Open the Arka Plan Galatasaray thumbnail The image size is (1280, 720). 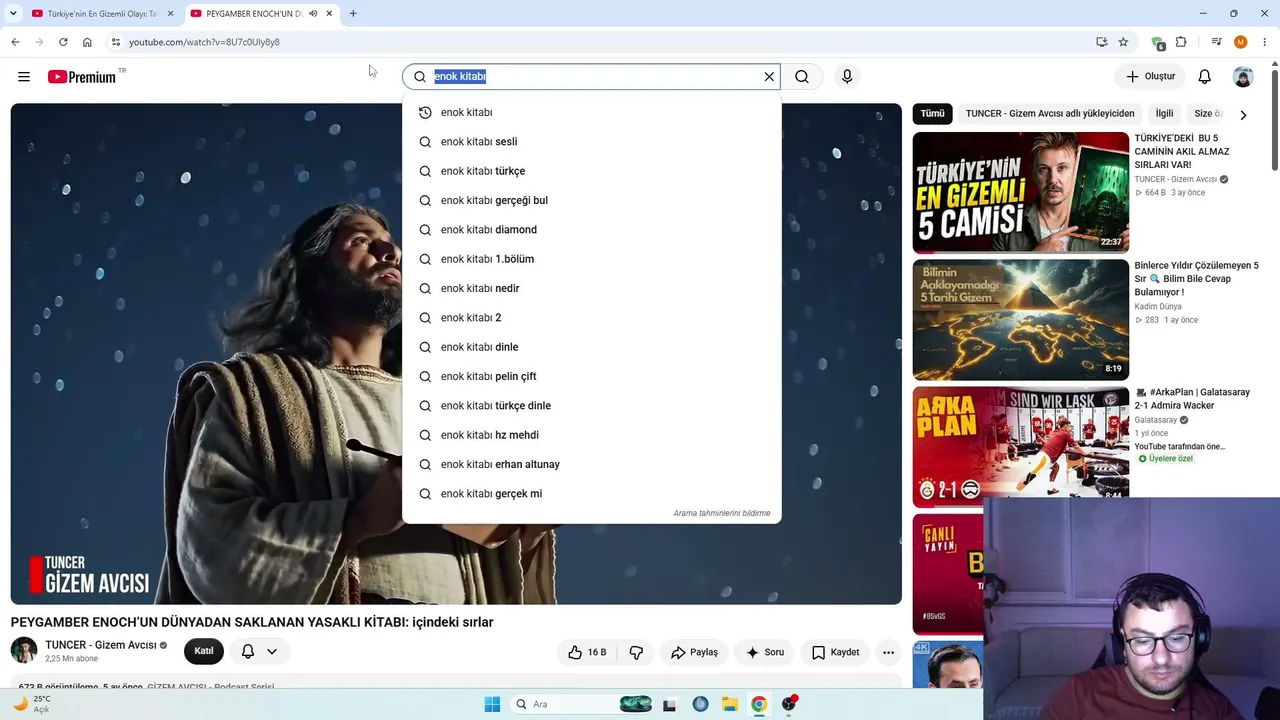click(x=1020, y=447)
